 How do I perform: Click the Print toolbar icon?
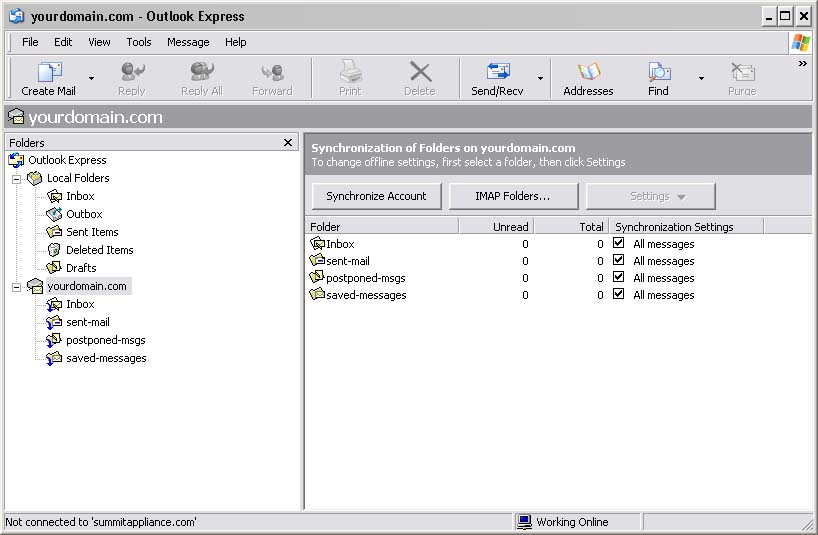coord(350,71)
